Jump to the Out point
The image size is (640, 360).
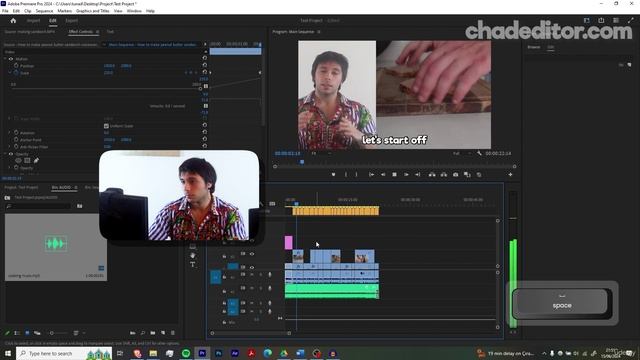click(418, 175)
